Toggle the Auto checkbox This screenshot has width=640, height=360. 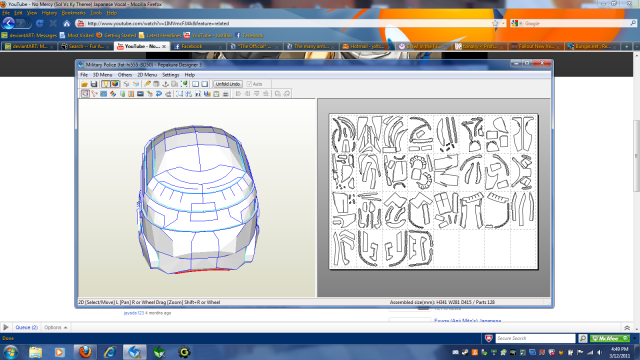249,84
